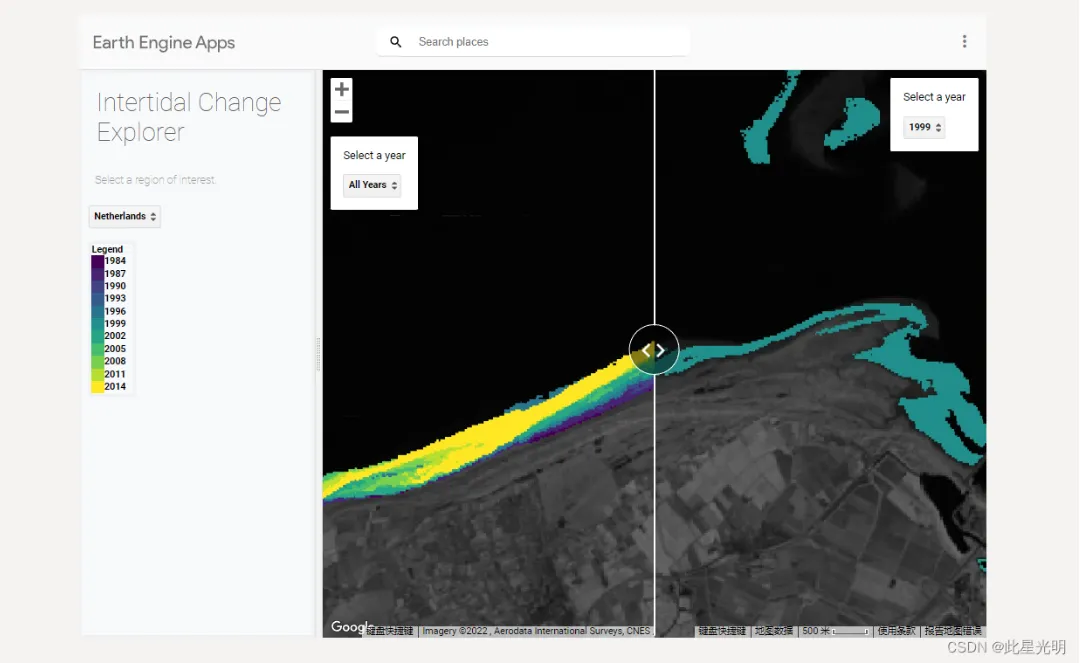
Task: Click the search magnifier icon
Action: click(395, 42)
